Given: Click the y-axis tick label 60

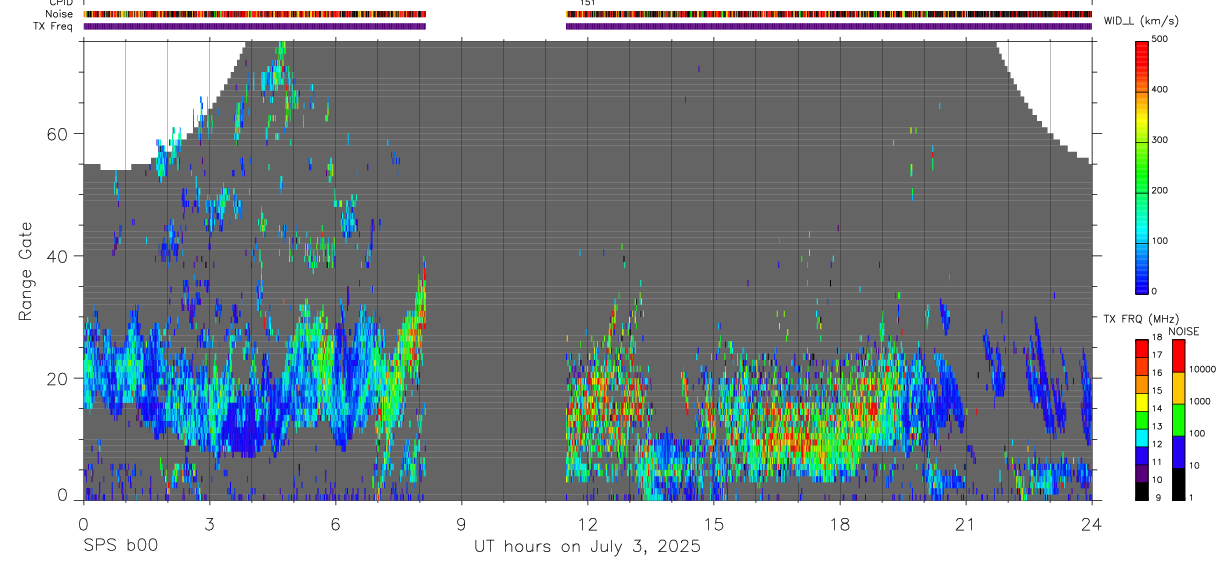Looking at the screenshot, I should (x=57, y=134).
